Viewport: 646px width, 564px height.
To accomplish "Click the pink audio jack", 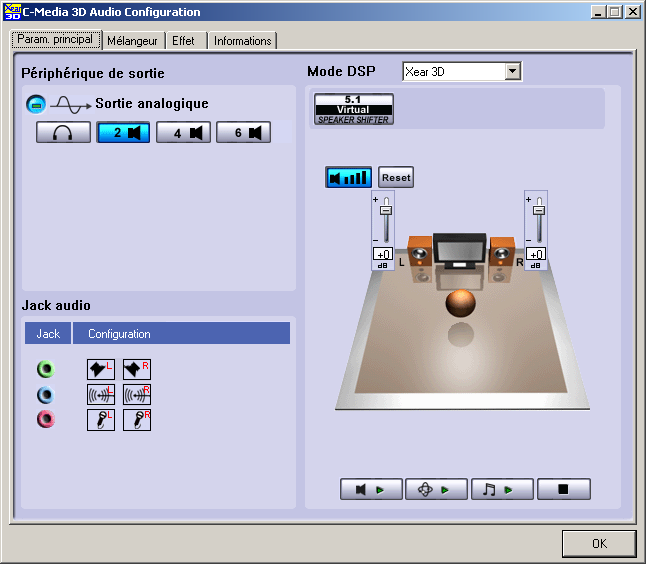I will coord(46,419).
